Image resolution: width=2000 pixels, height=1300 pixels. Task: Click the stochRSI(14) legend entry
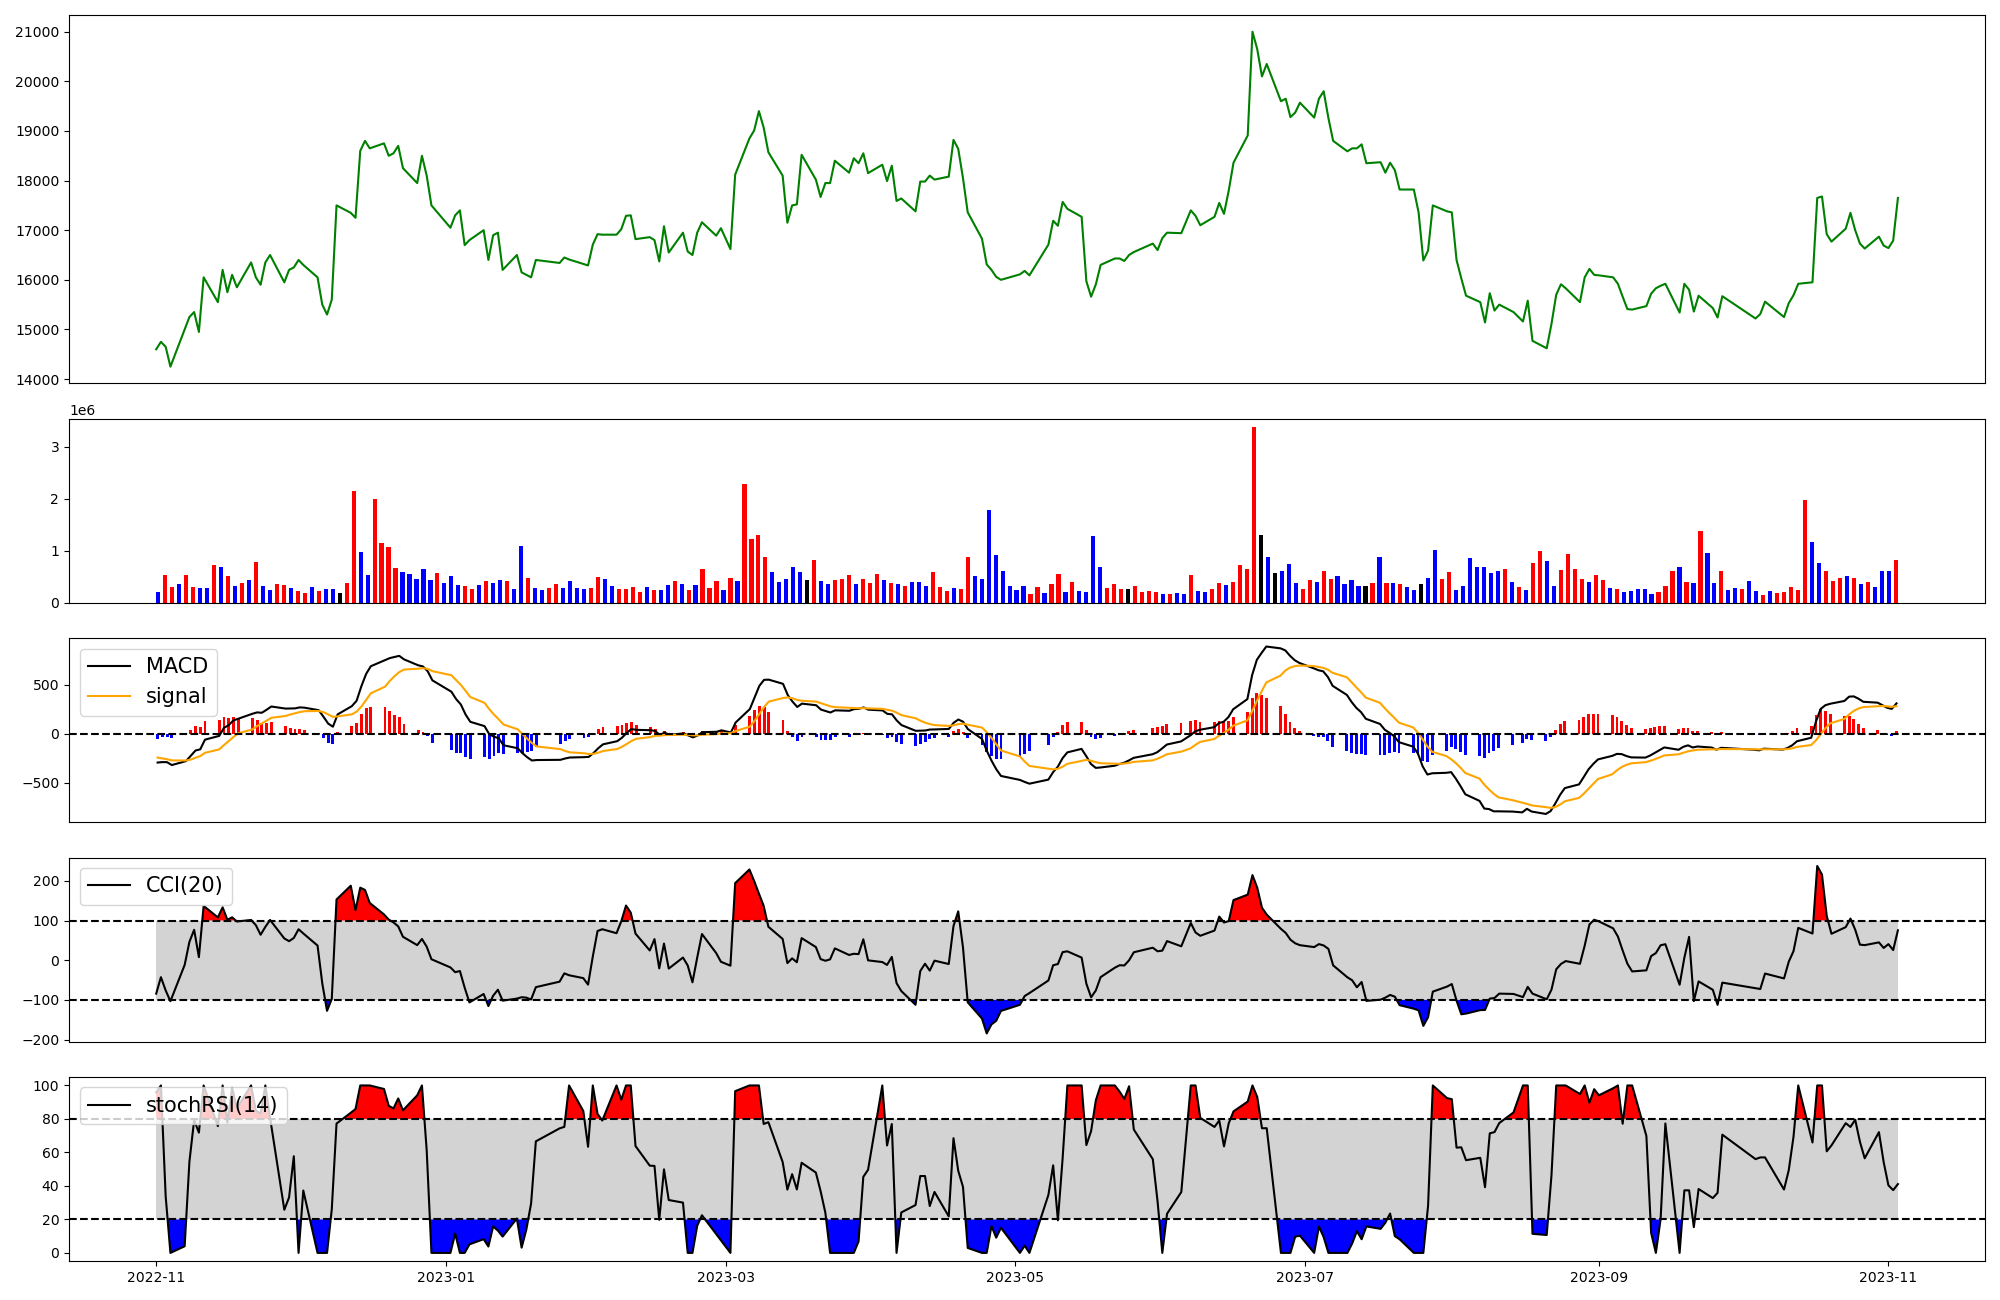(211, 1105)
